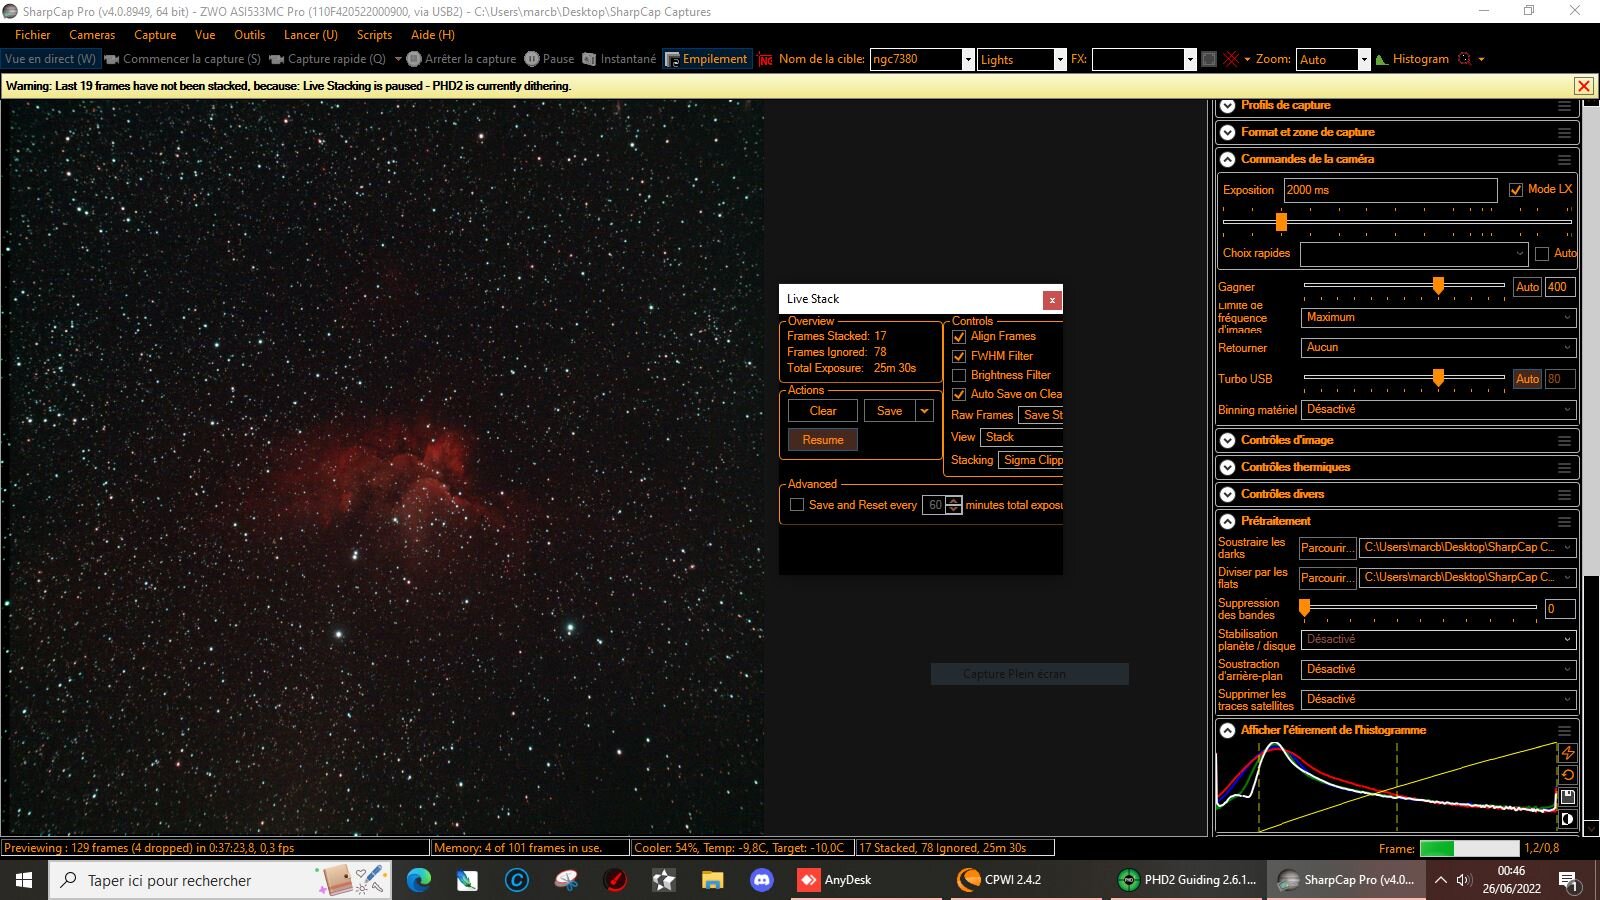This screenshot has height=900, width=1600.
Task: Click the Pause capture icon
Action: click(532, 59)
